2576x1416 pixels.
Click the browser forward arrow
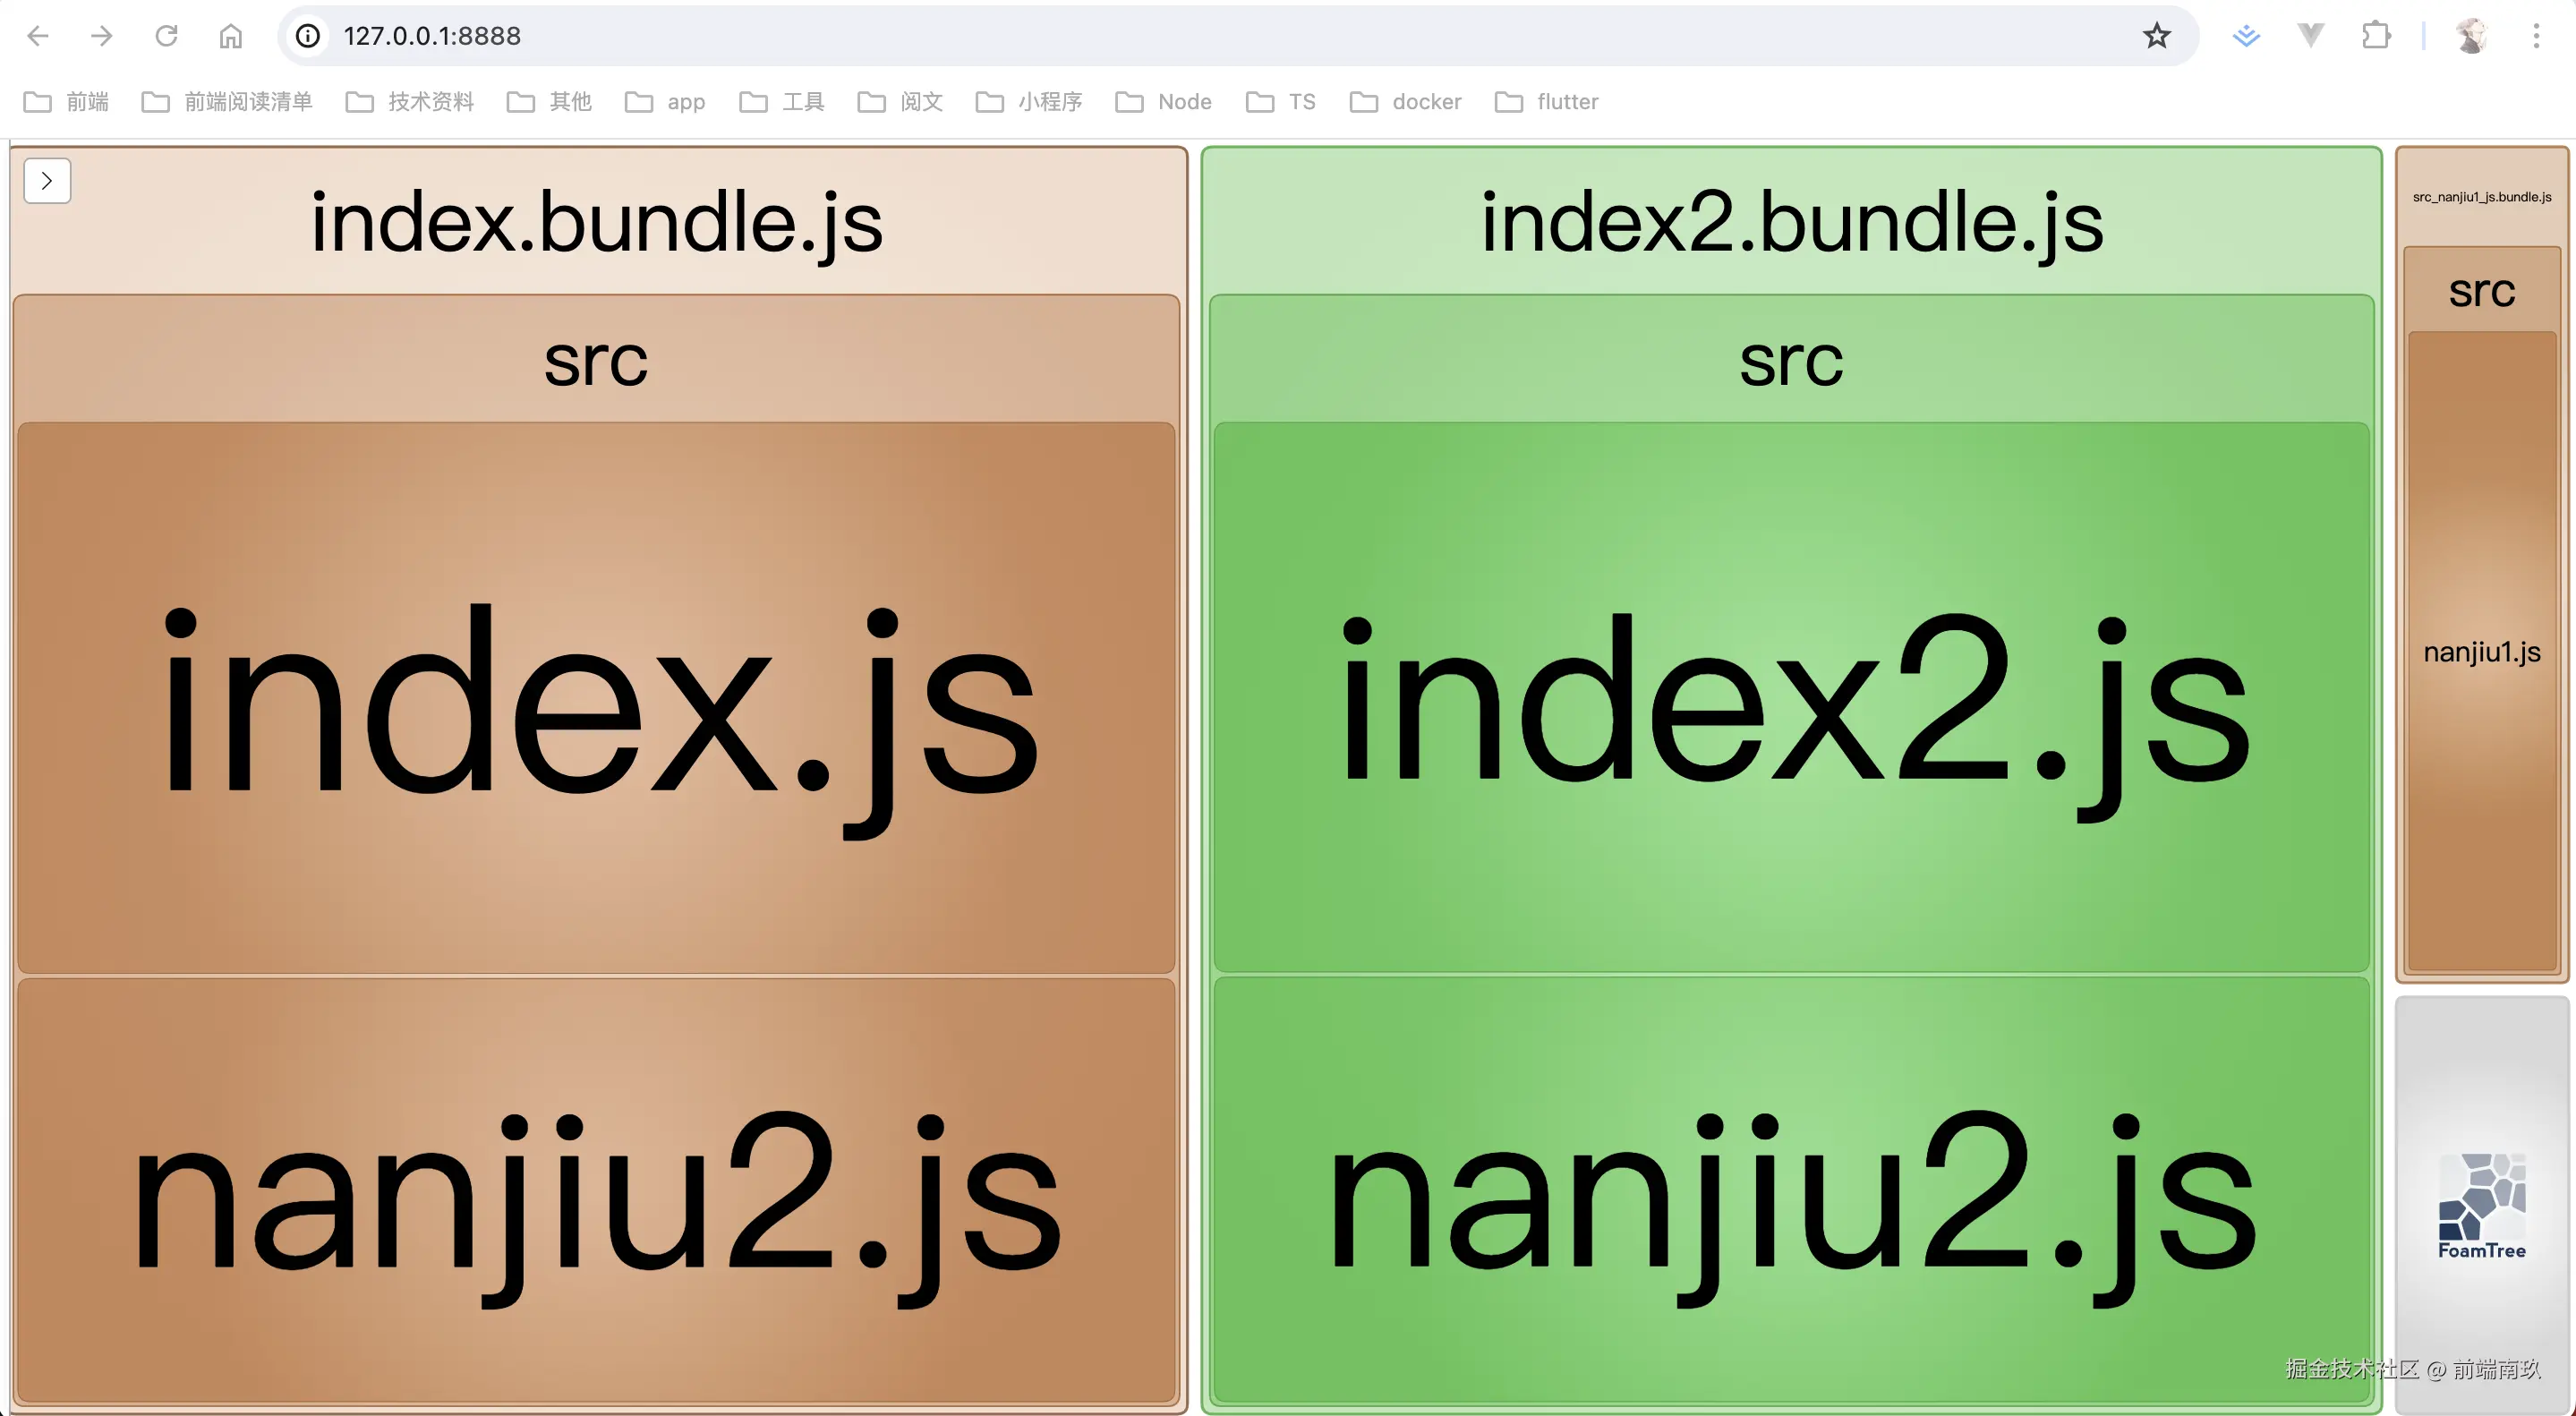[101, 36]
